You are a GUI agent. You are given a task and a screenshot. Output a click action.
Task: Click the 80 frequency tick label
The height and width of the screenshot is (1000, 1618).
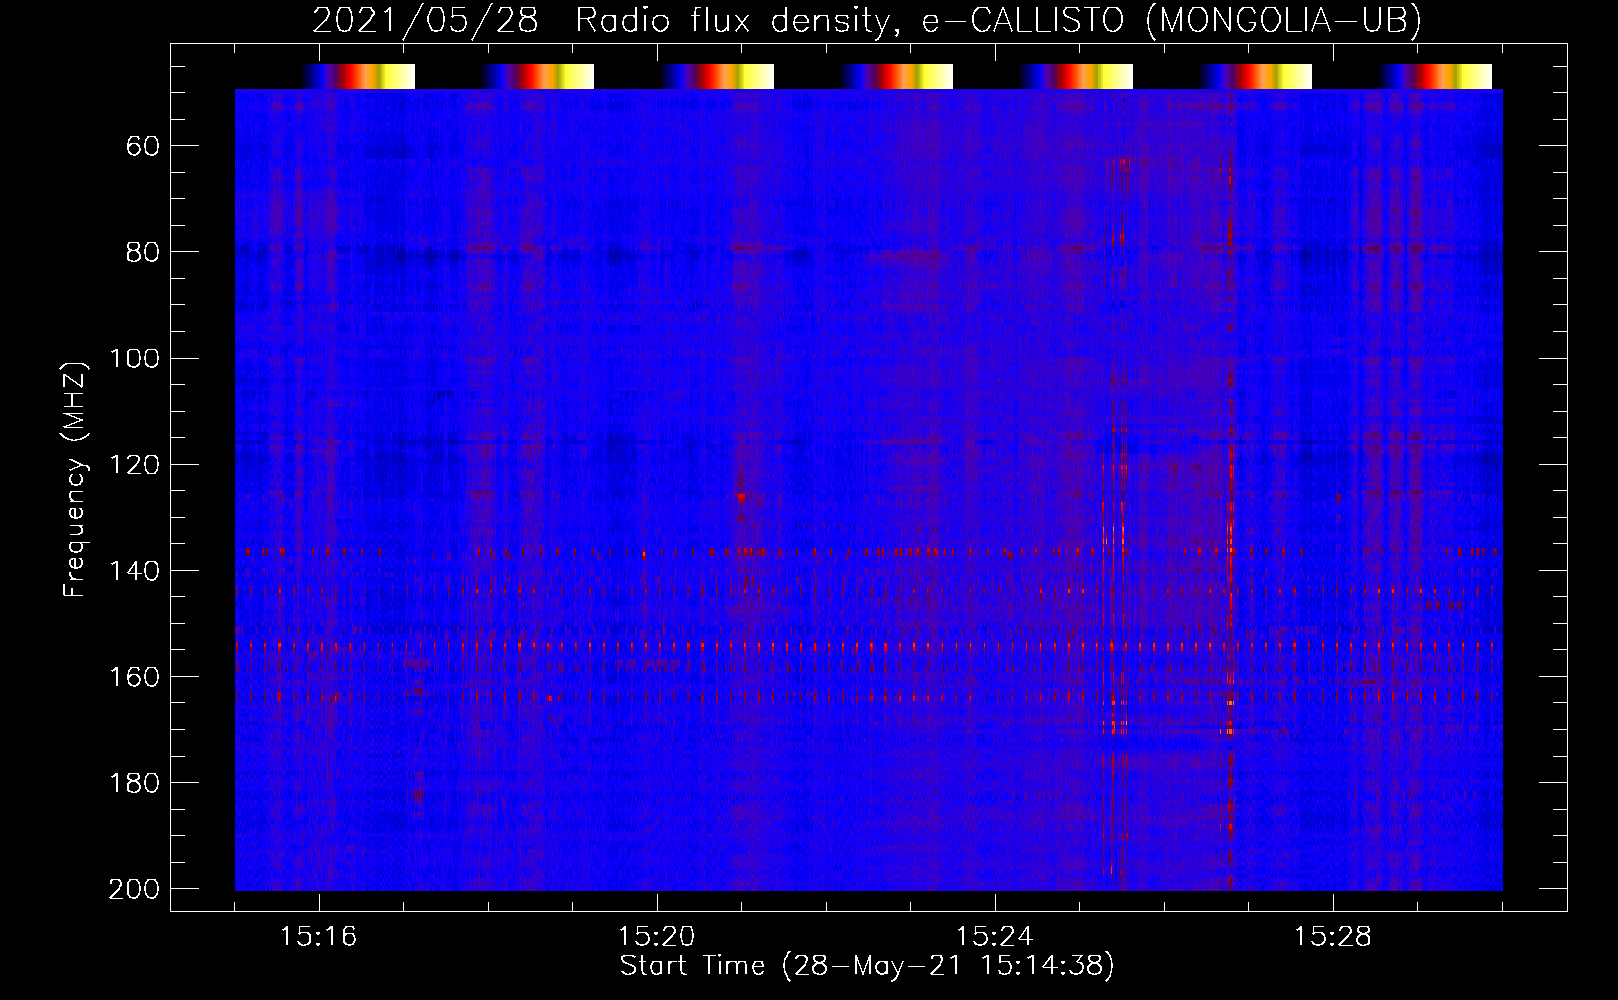(x=143, y=252)
